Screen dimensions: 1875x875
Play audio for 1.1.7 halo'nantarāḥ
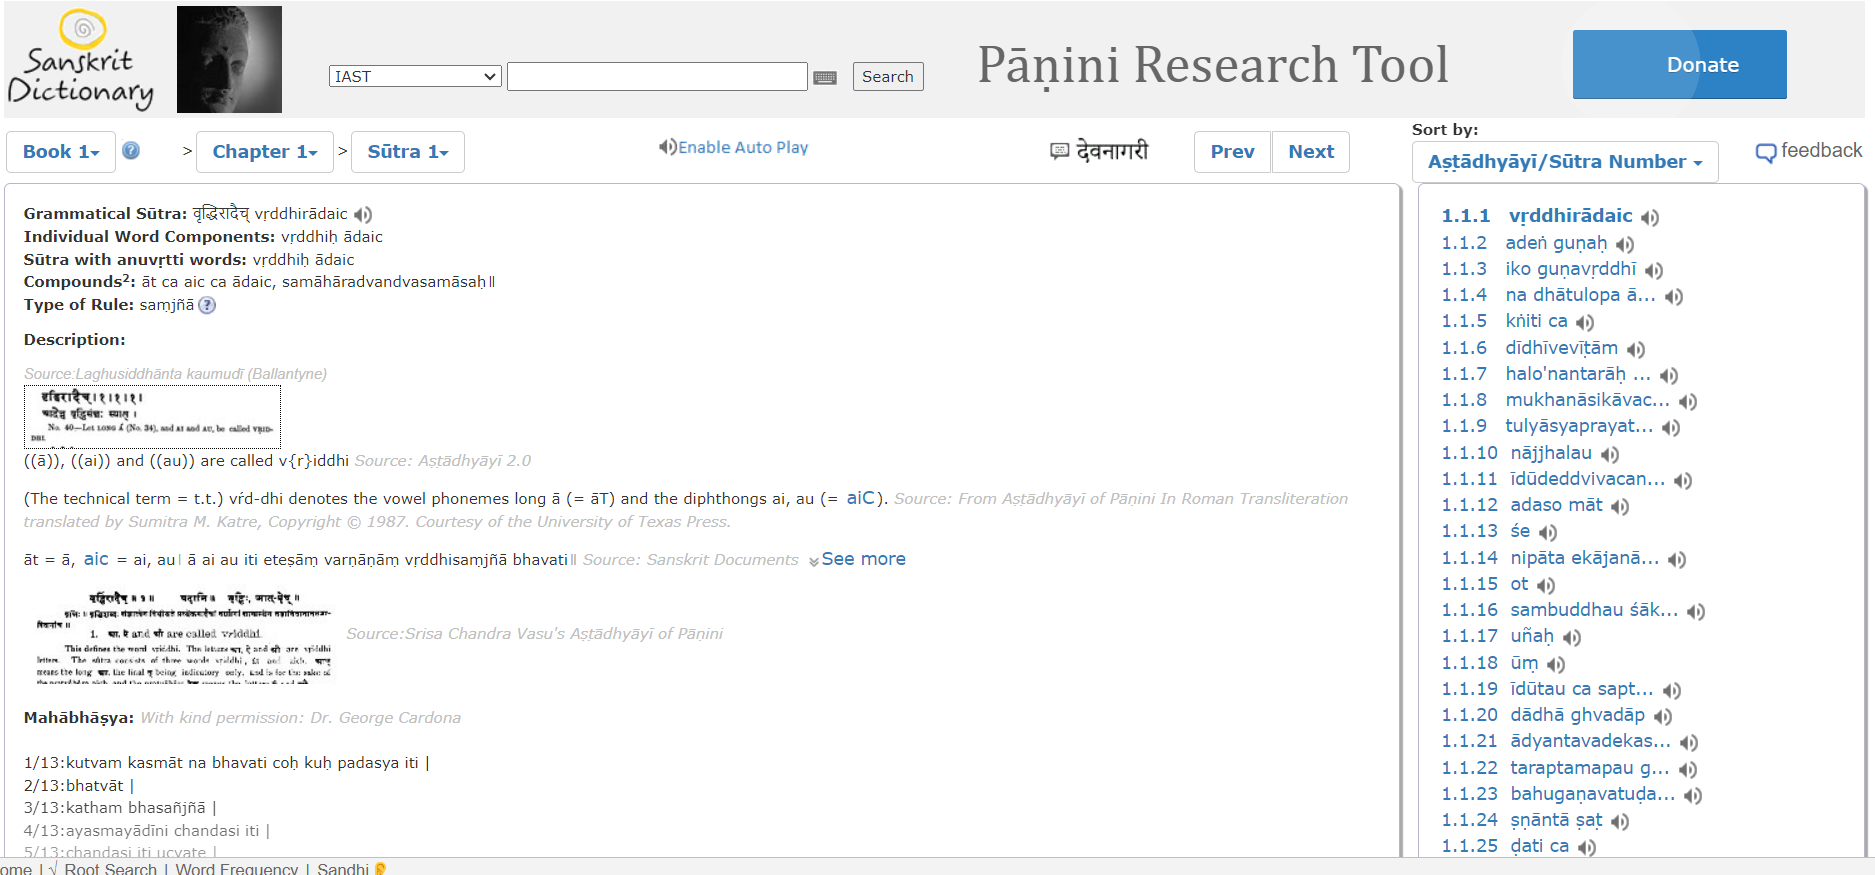pyautogui.click(x=1669, y=375)
